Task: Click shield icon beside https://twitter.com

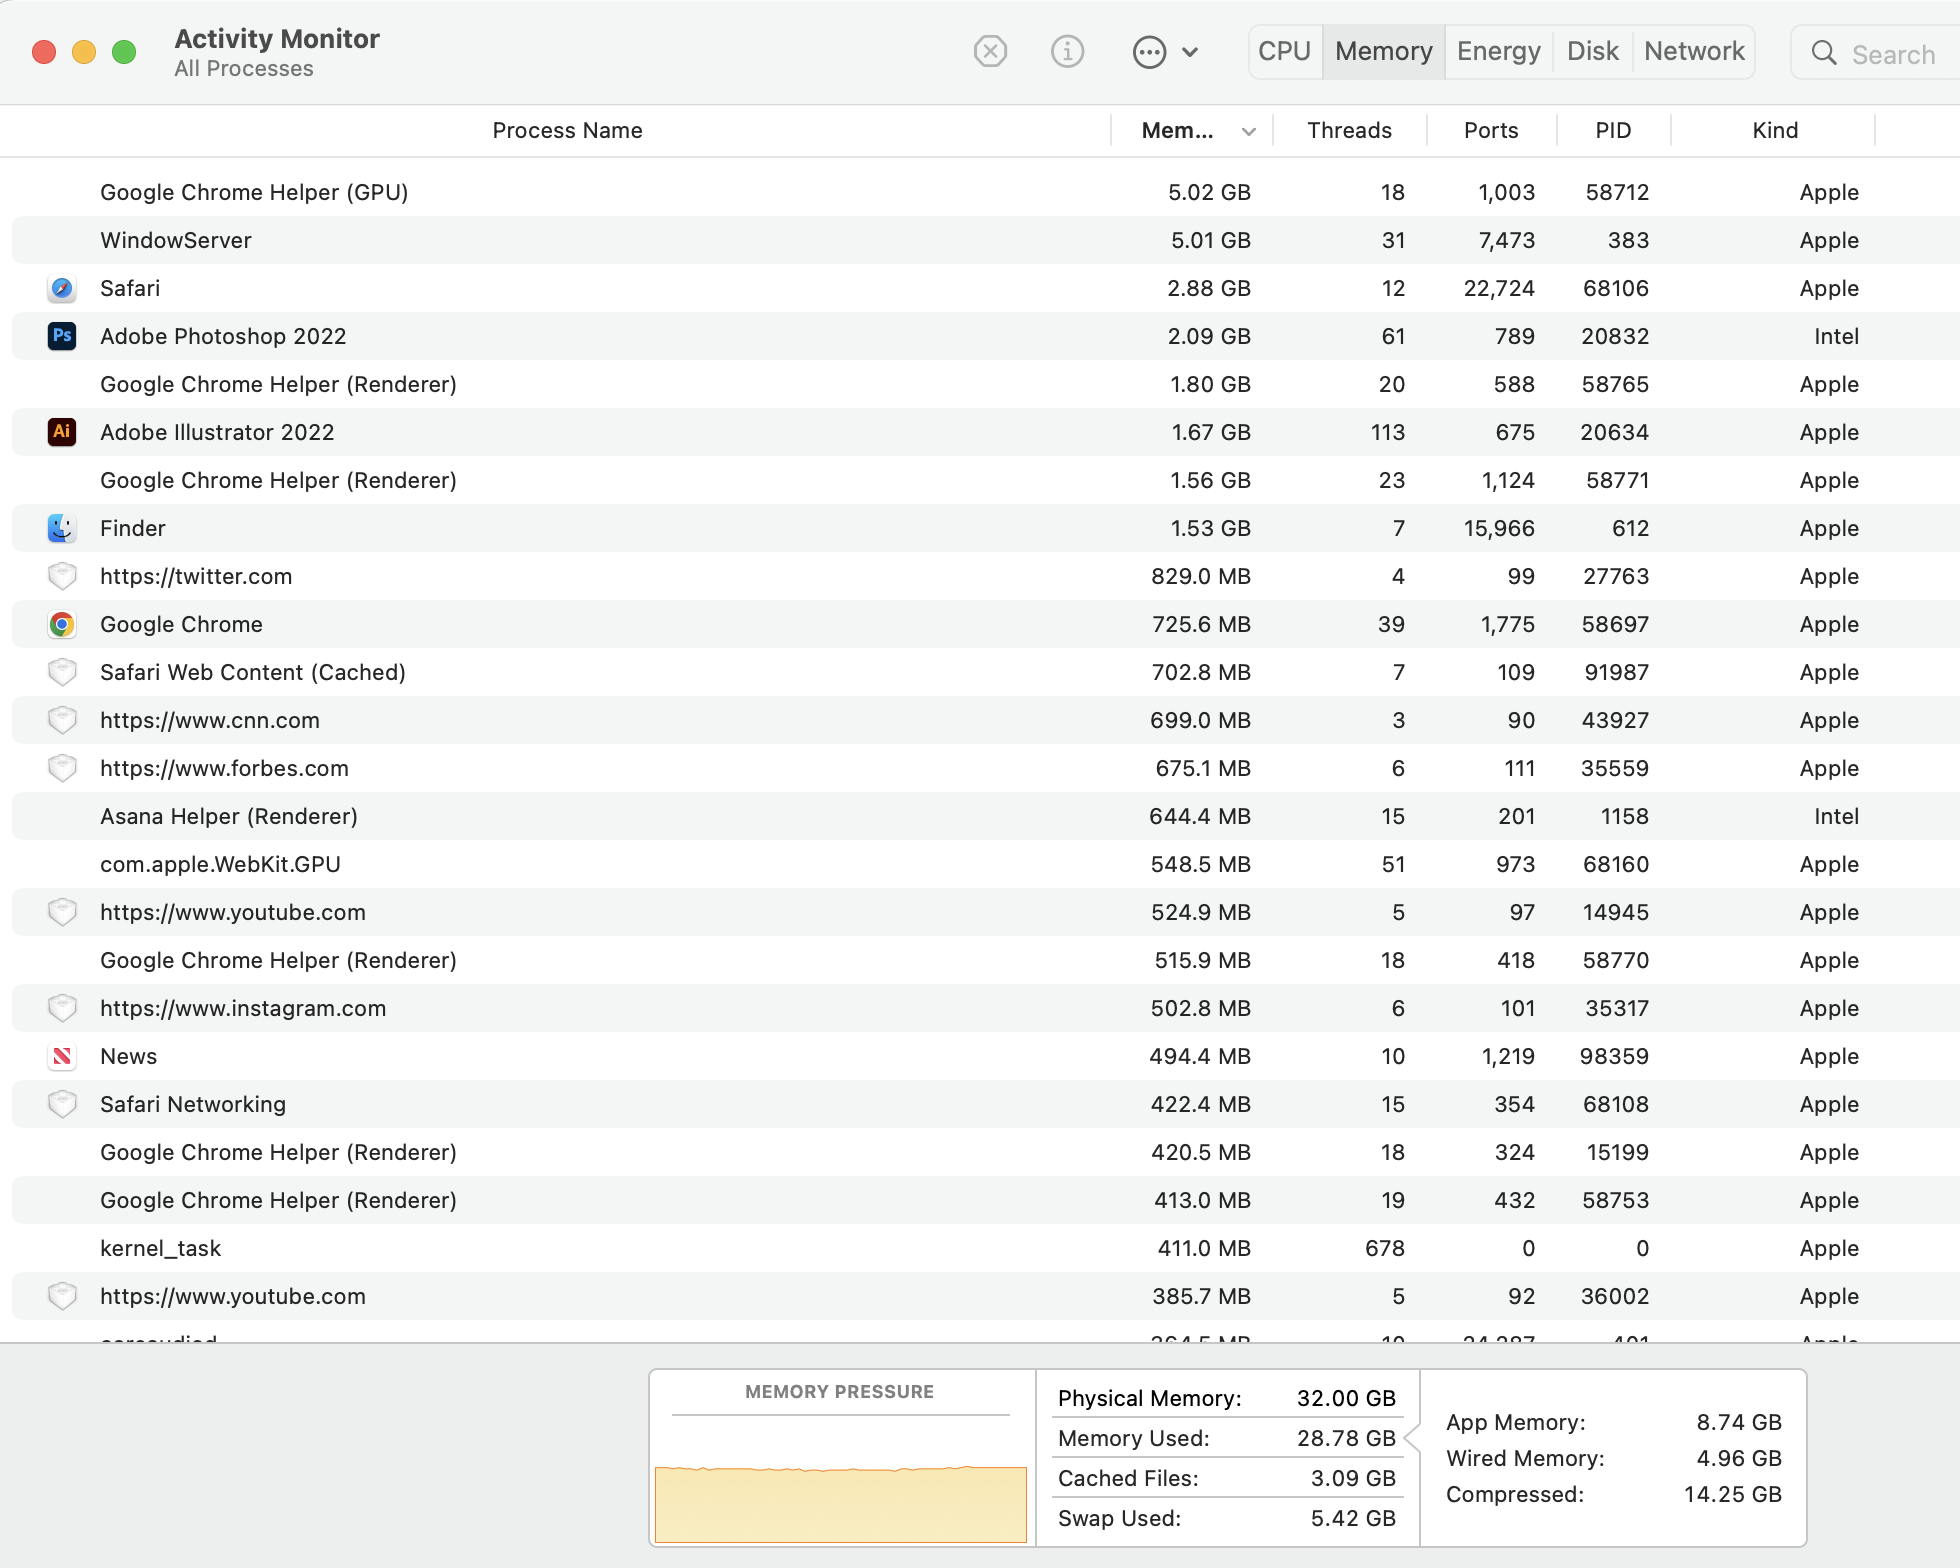Action: coord(62,576)
